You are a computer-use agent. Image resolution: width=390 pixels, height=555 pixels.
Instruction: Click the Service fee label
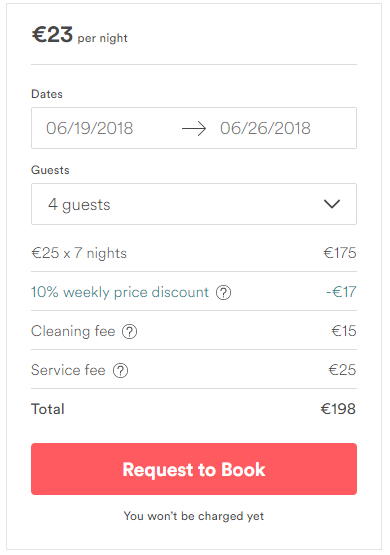click(x=68, y=370)
